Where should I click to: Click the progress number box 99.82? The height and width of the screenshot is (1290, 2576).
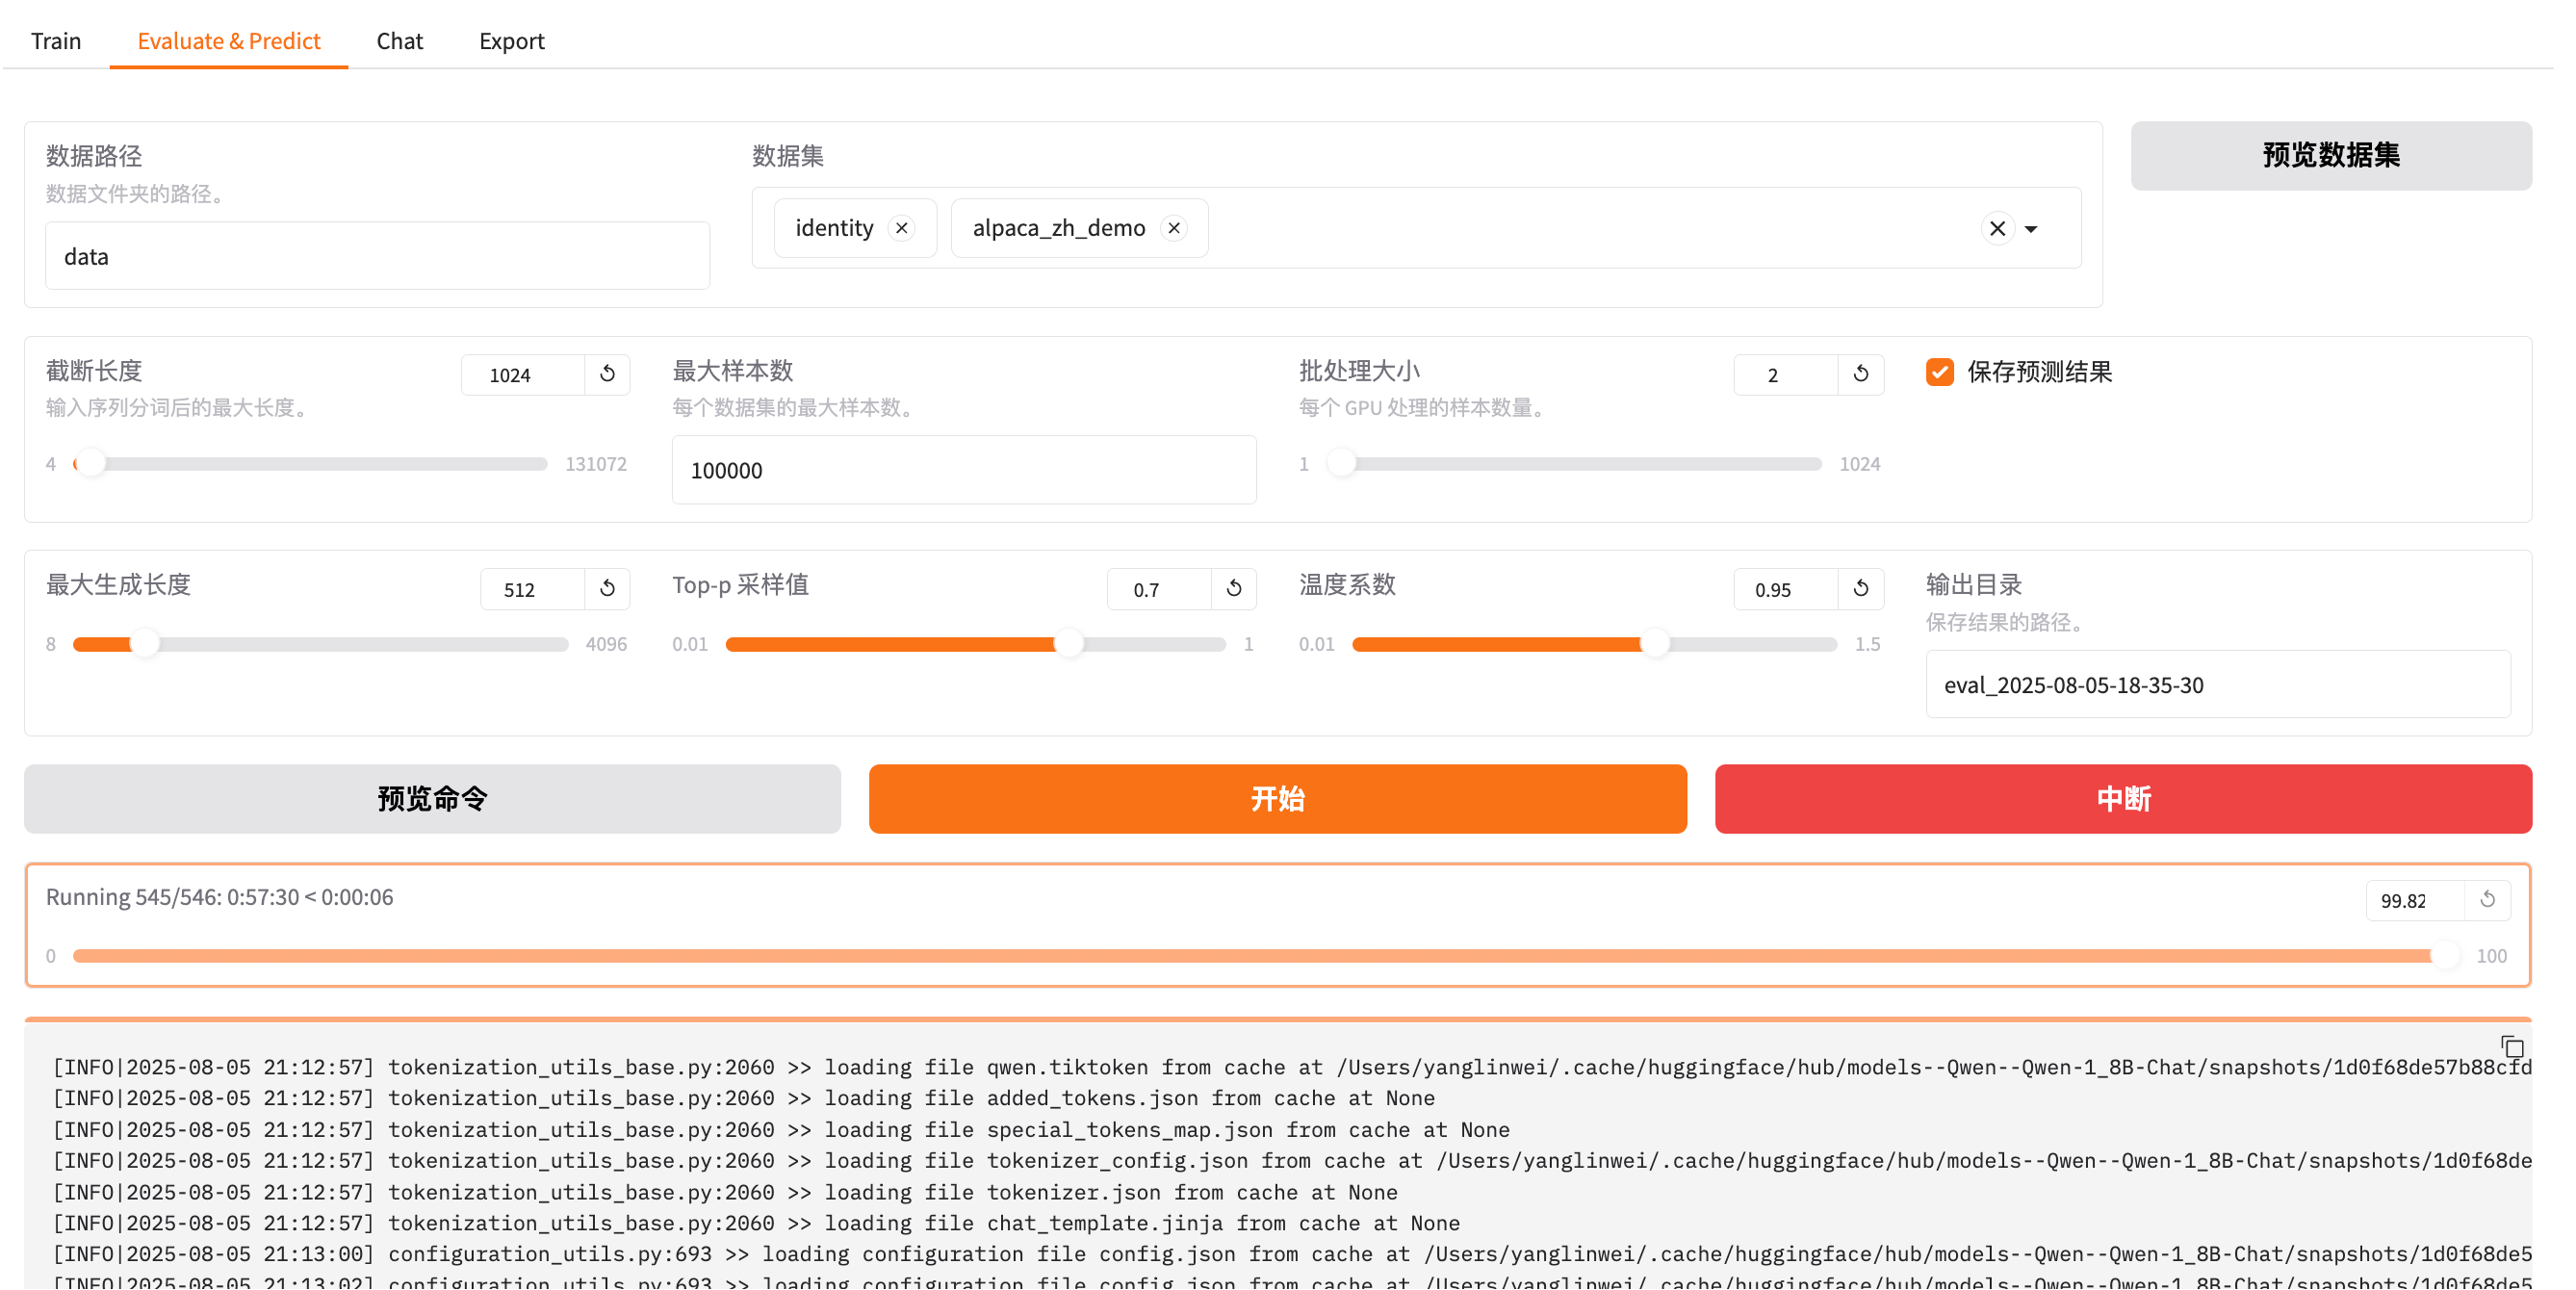point(2414,901)
